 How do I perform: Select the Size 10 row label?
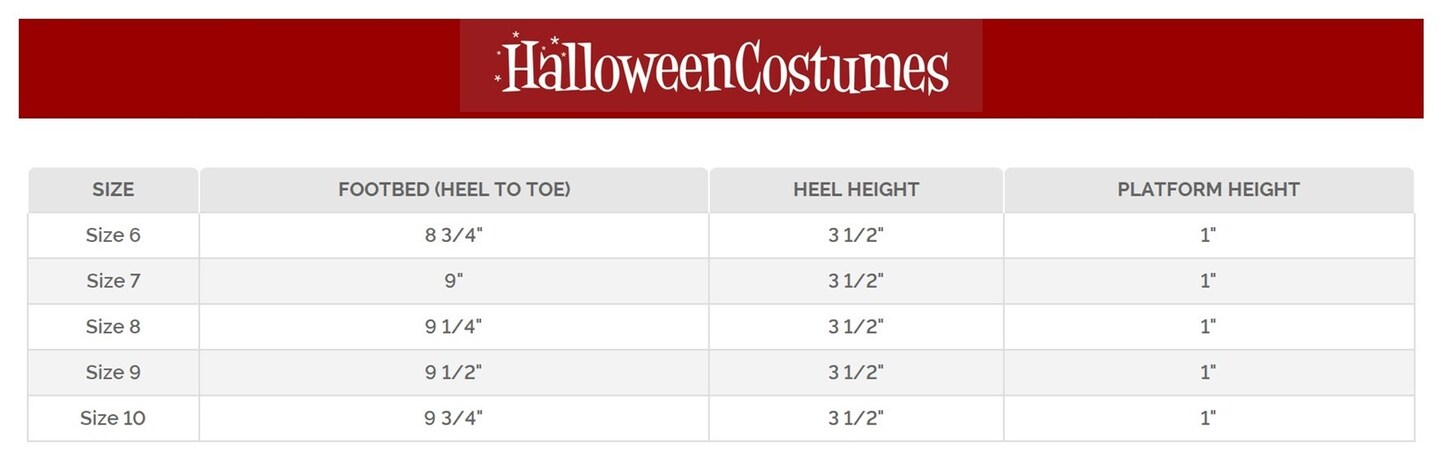click(113, 418)
